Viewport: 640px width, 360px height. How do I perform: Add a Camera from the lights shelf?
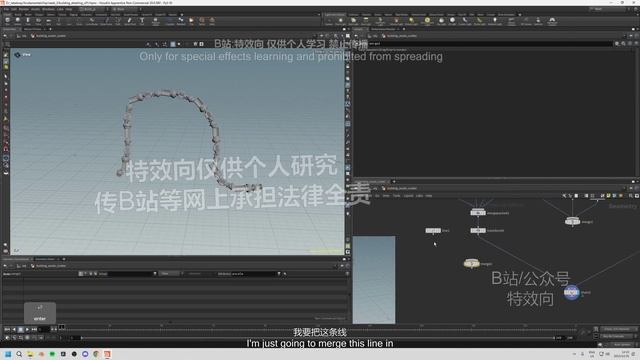click(x=329, y=21)
